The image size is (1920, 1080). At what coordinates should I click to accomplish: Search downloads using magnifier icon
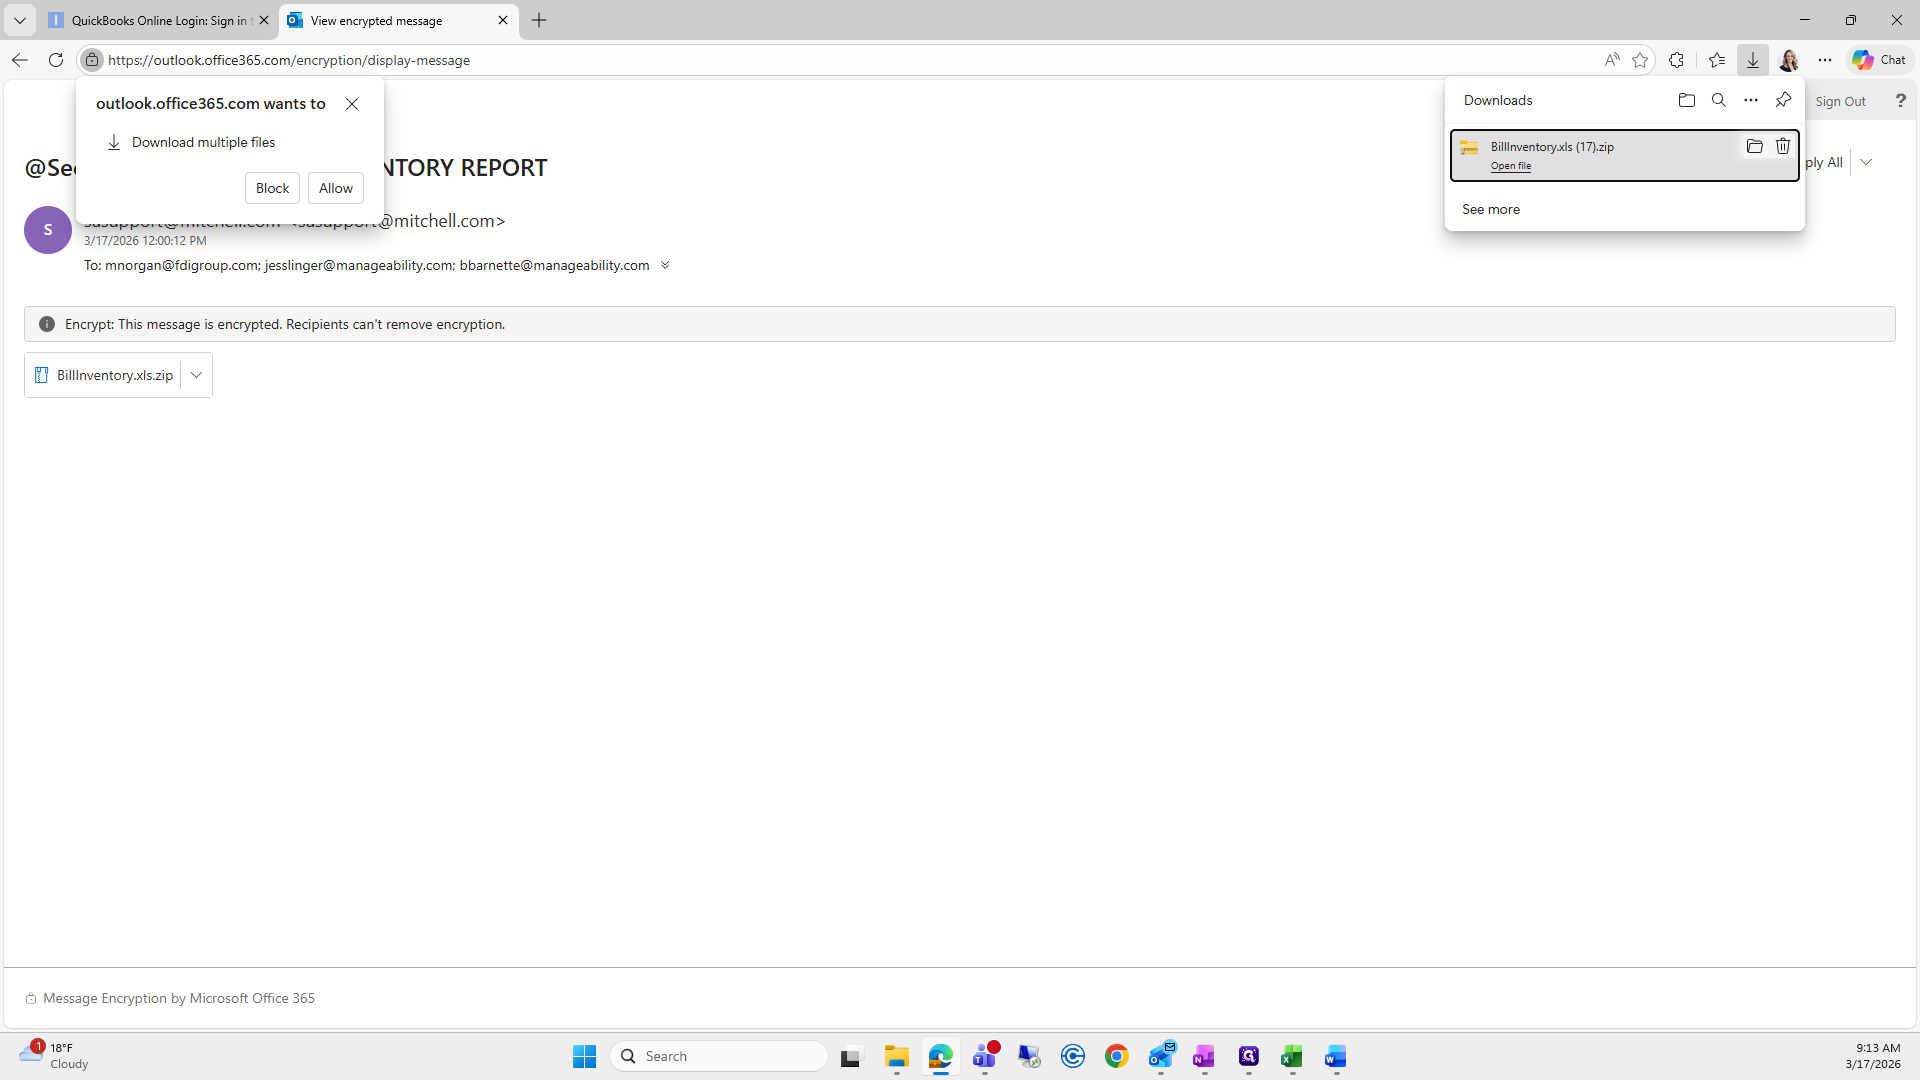(1718, 100)
